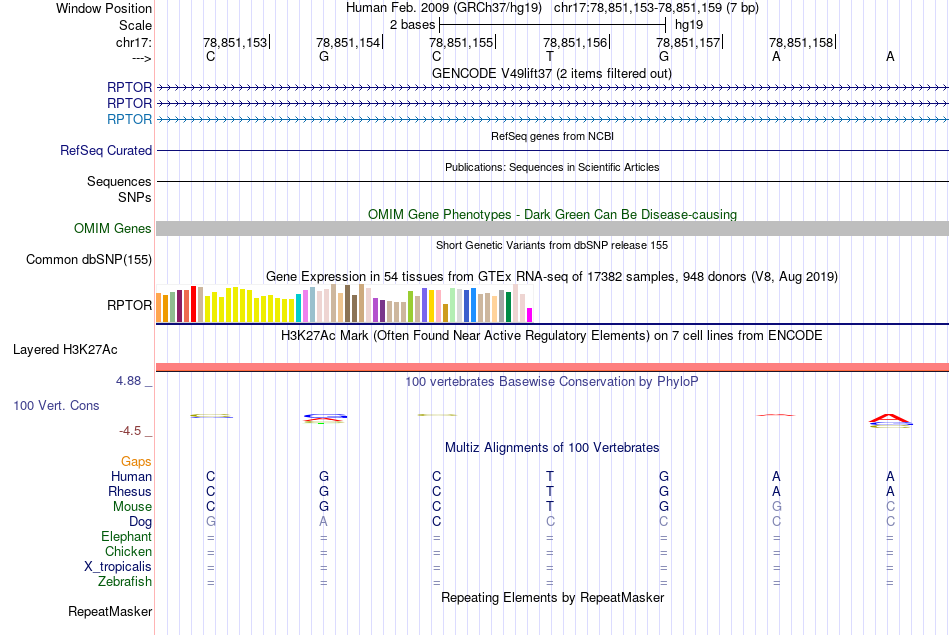Viewport: 950px width, 635px height.
Task: Click the GTEx Gene Expression track title
Action: tap(552, 277)
